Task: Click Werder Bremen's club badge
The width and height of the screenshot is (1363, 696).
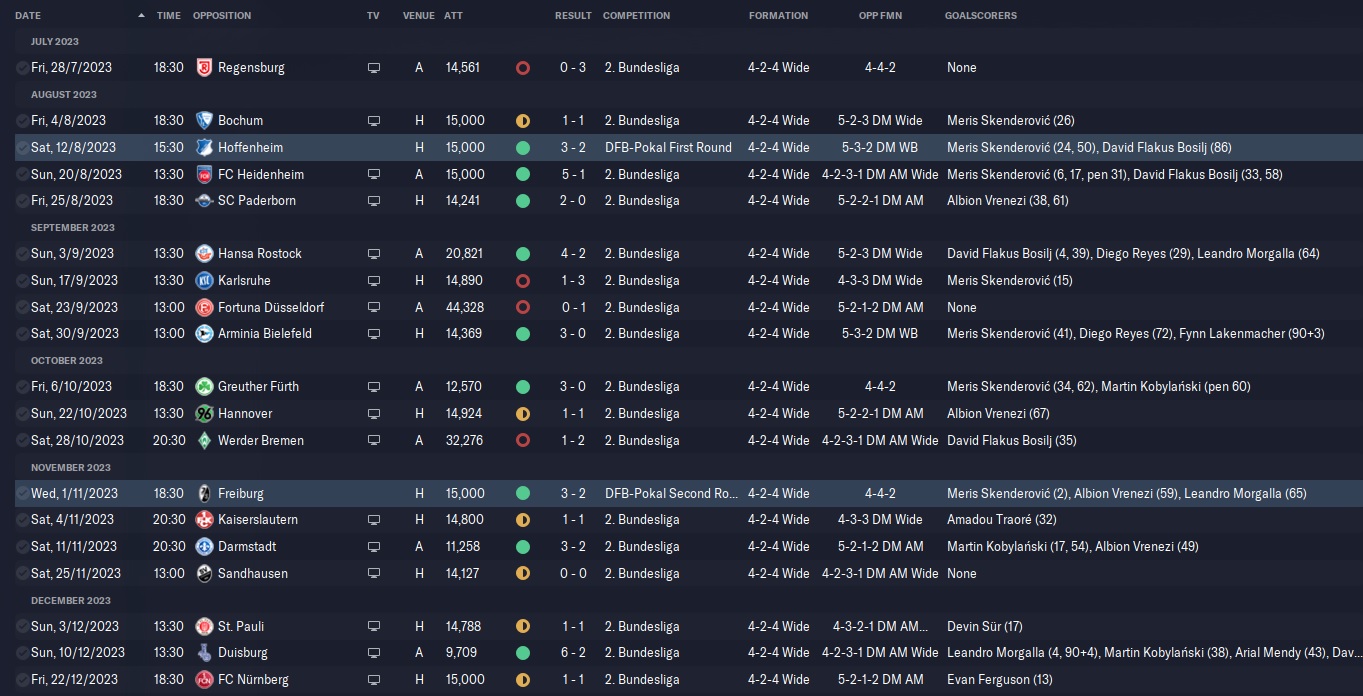Action: (x=204, y=441)
